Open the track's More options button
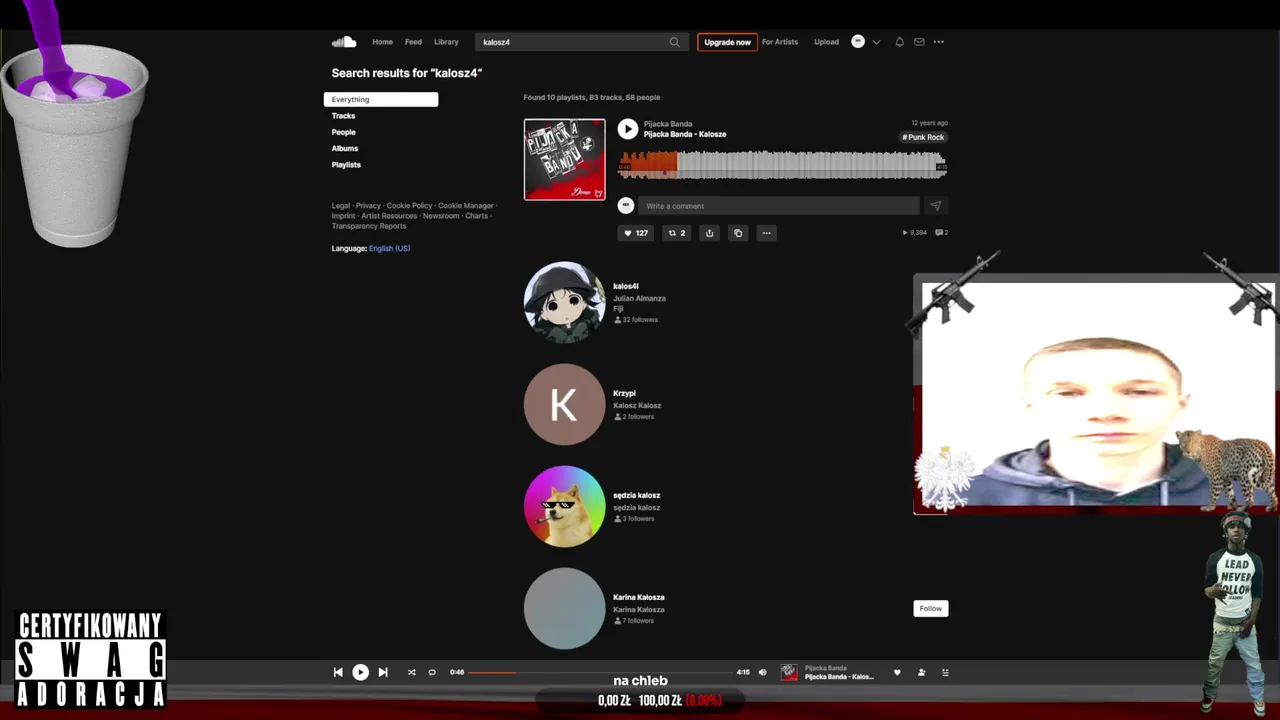This screenshot has width=1280, height=720. tap(767, 233)
